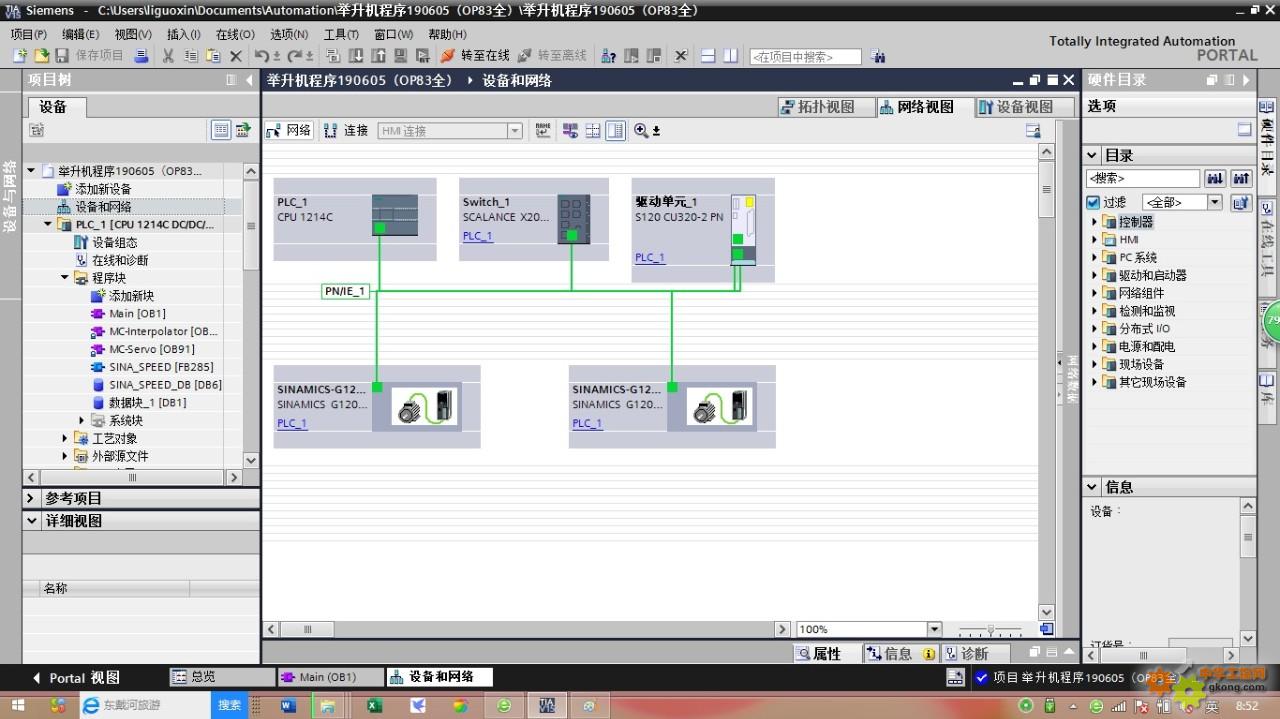
Task: Collapse the catalog section header
Action: (1093, 155)
